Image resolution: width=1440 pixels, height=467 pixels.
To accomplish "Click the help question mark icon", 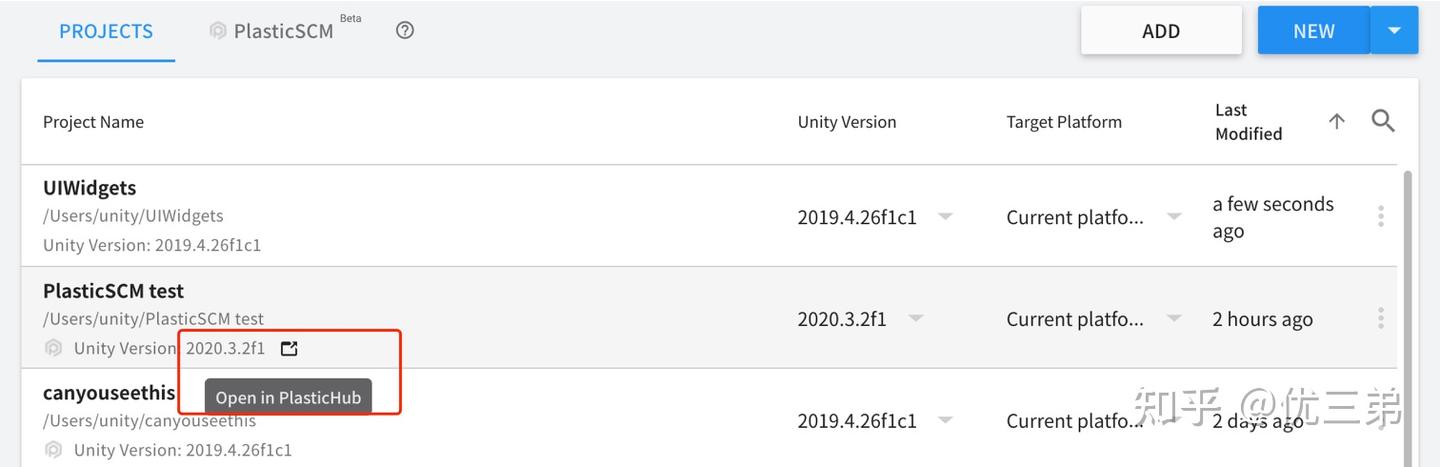I will click(x=405, y=30).
